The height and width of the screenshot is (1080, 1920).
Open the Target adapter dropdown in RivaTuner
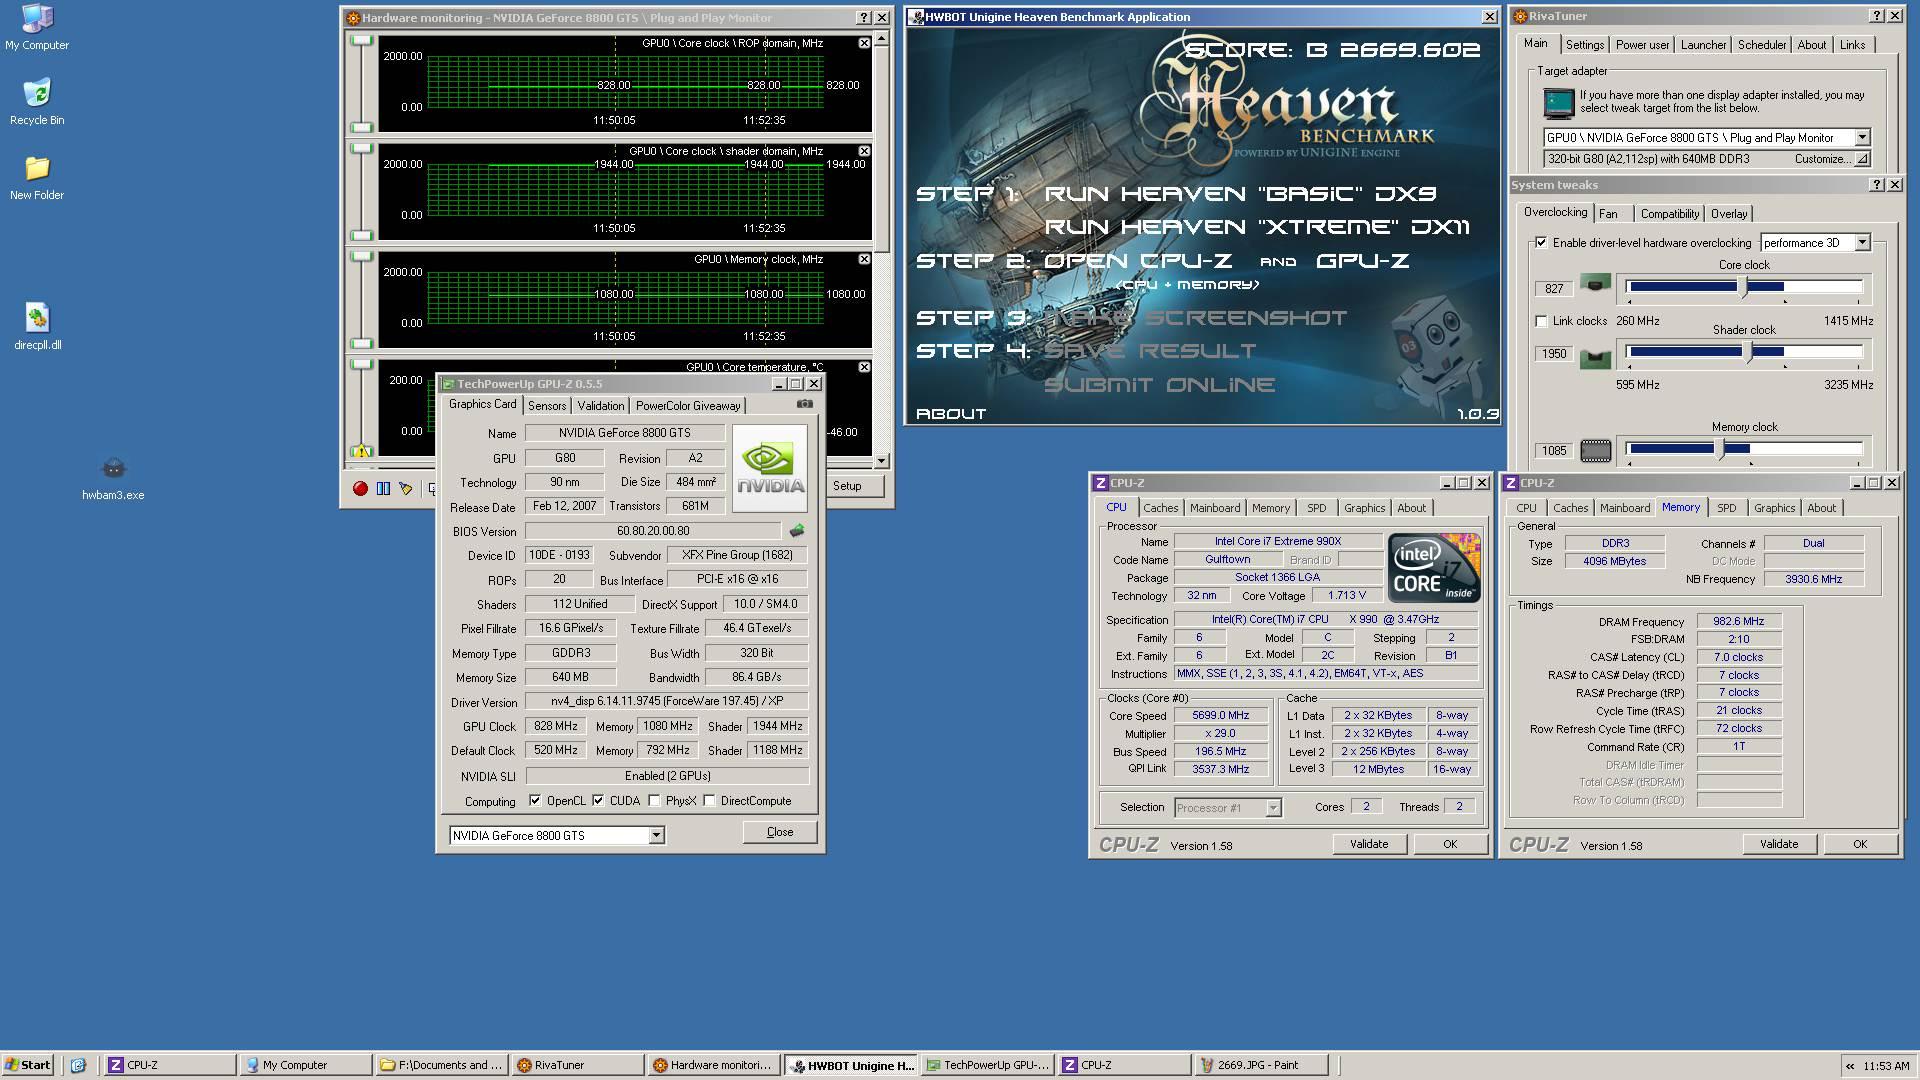[x=1862, y=138]
